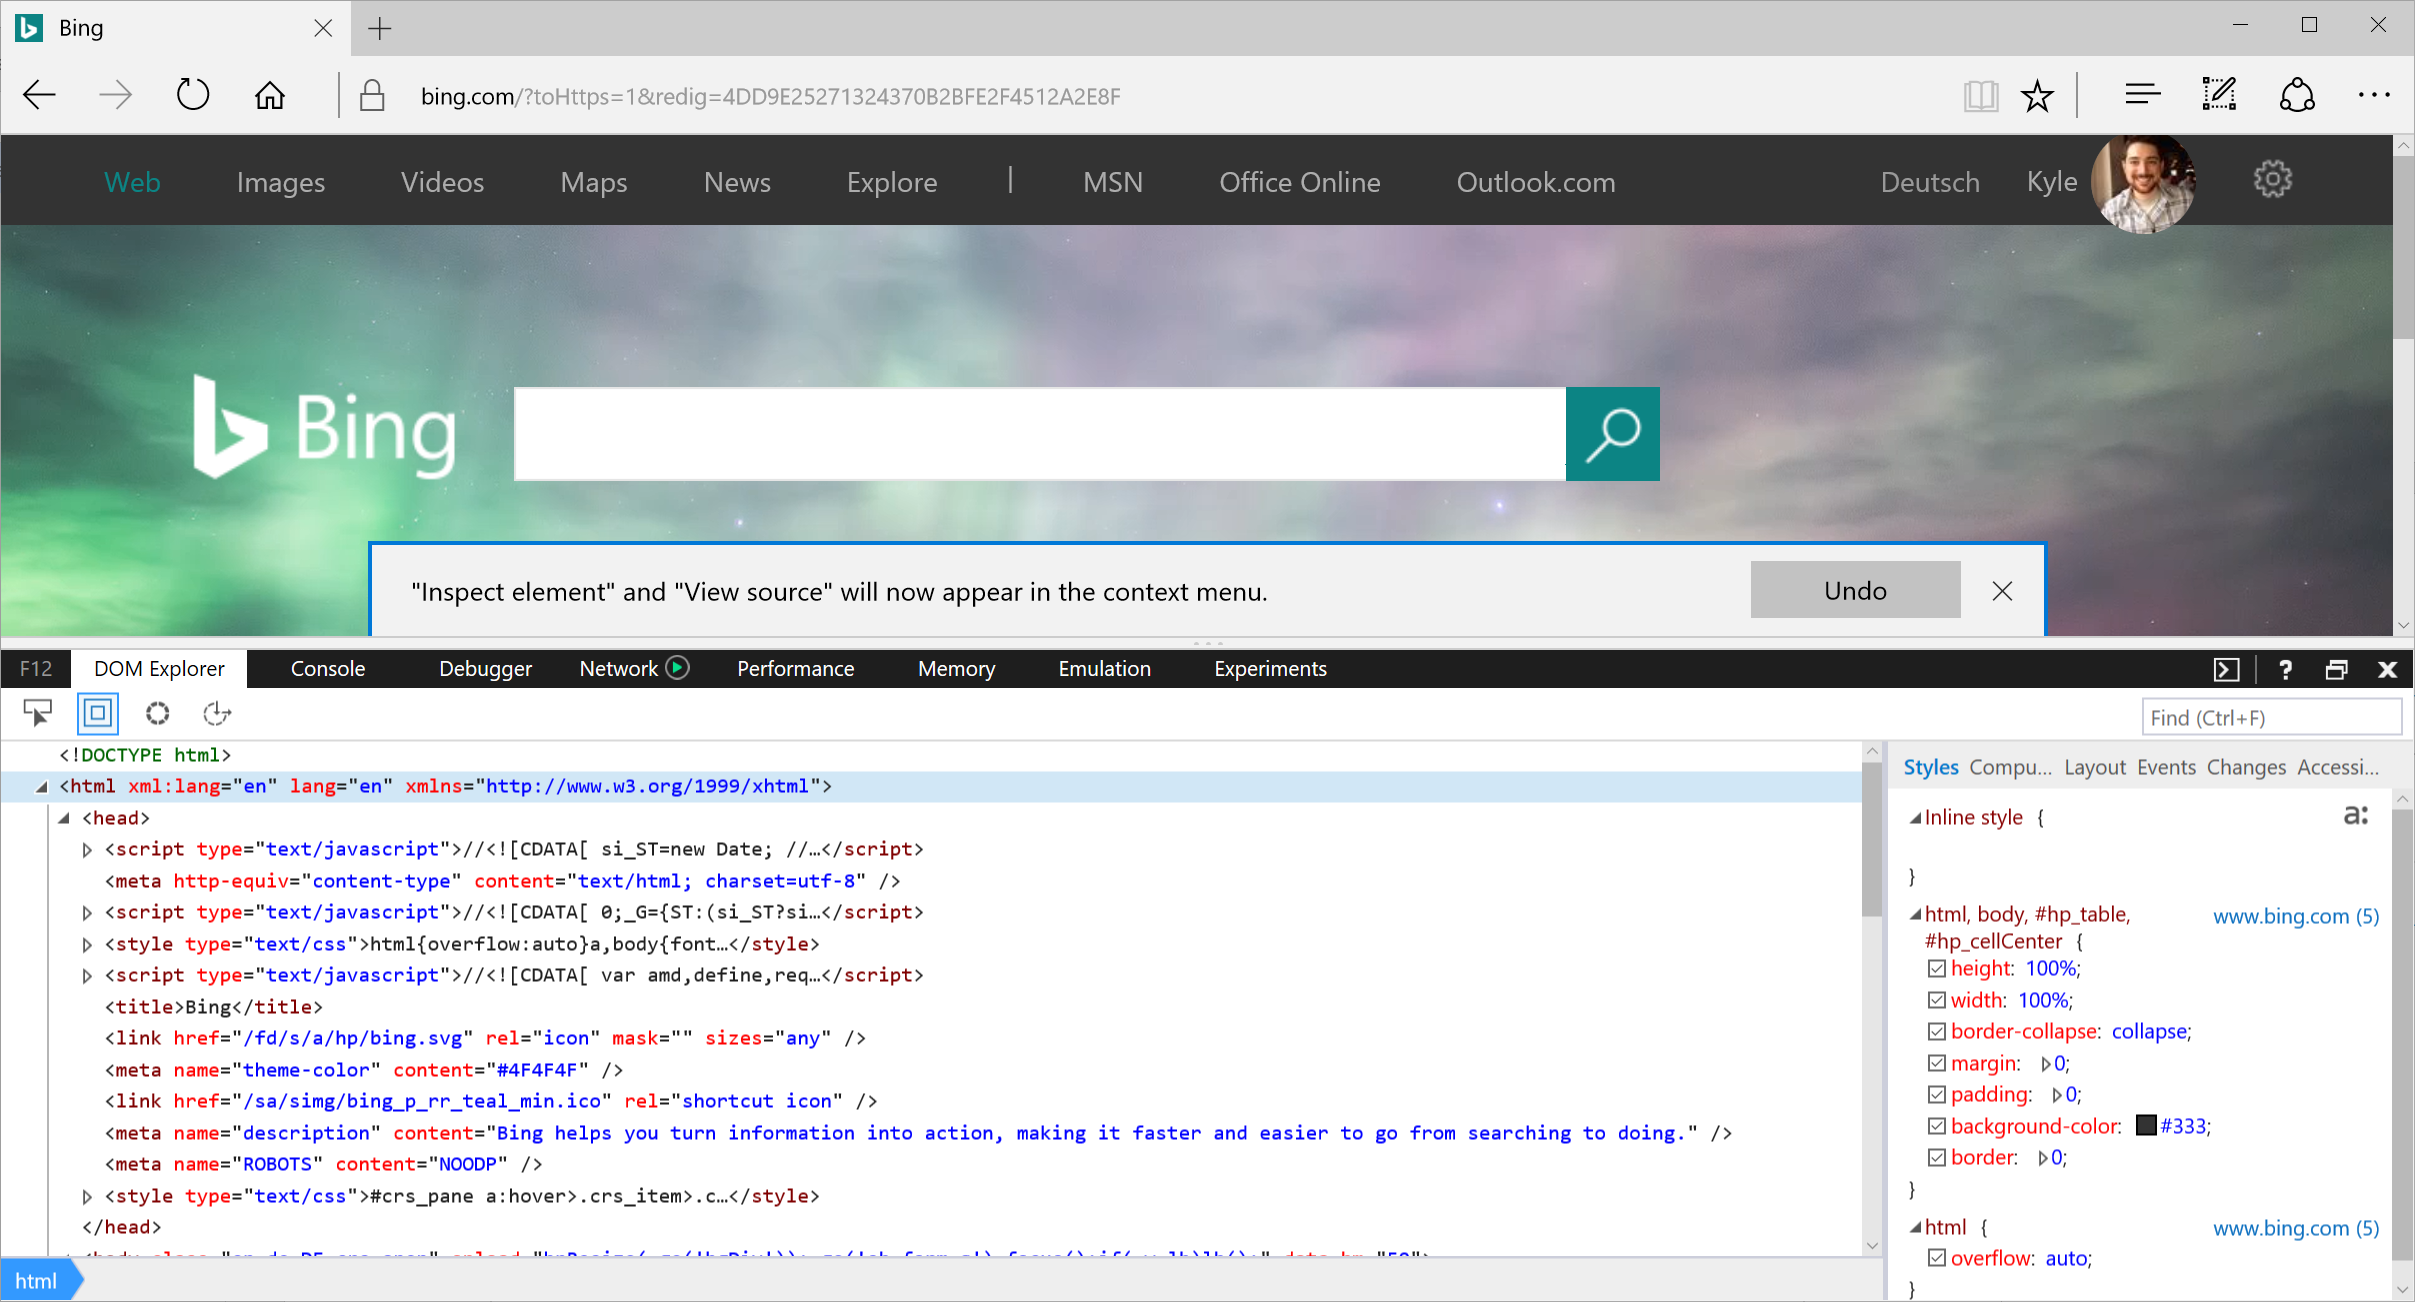Click the fourth DOM Explorer toolbar icon
The image size is (2415, 1302).
217,713
